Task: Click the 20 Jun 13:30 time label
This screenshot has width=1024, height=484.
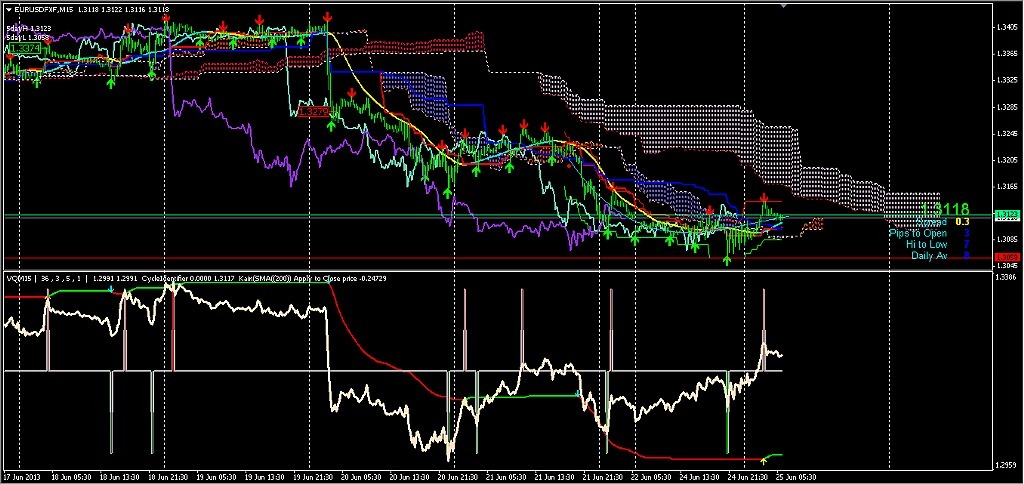Action: pyautogui.click(x=407, y=476)
